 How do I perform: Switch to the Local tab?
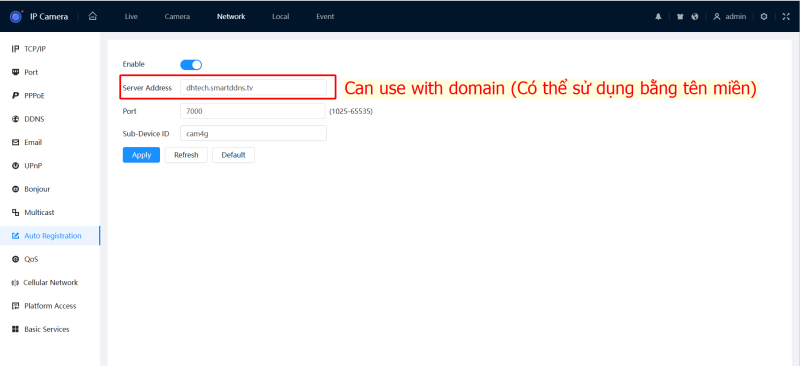click(281, 16)
